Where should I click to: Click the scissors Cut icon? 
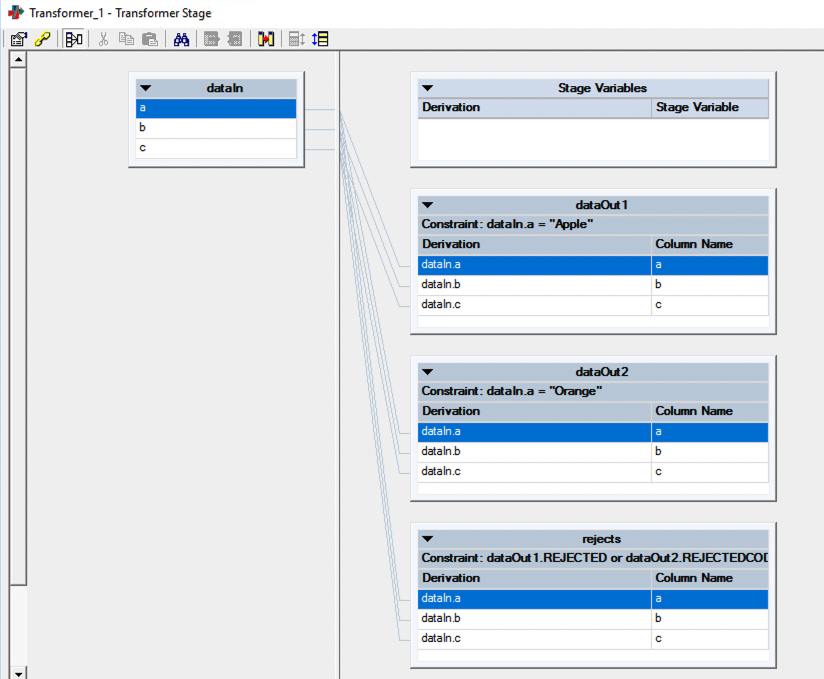pyautogui.click(x=102, y=39)
